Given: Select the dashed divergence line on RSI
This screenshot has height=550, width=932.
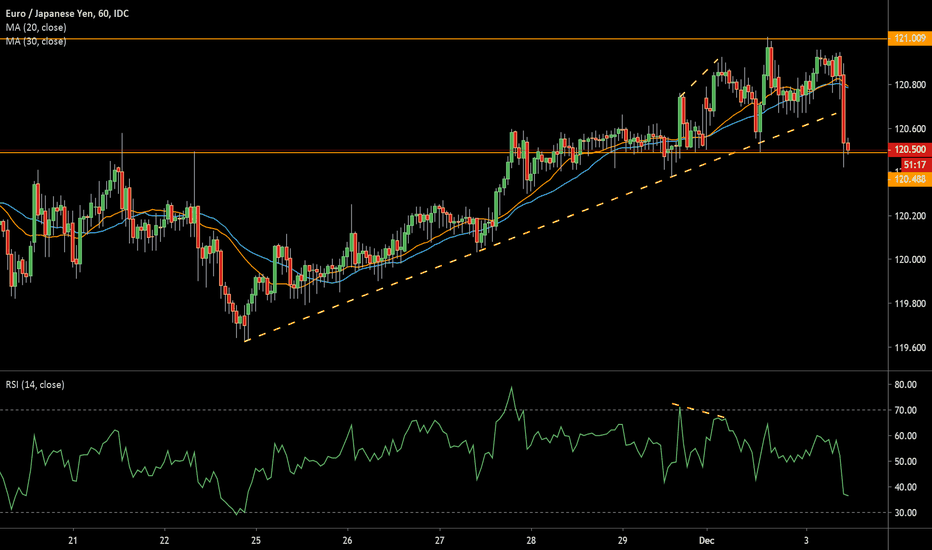Looking at the screenshot, I should (698, 410).
